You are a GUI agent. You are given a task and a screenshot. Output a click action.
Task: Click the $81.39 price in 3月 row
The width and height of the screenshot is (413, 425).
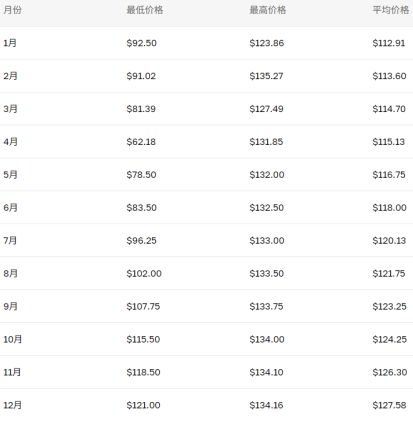click(x=141, y=109)
